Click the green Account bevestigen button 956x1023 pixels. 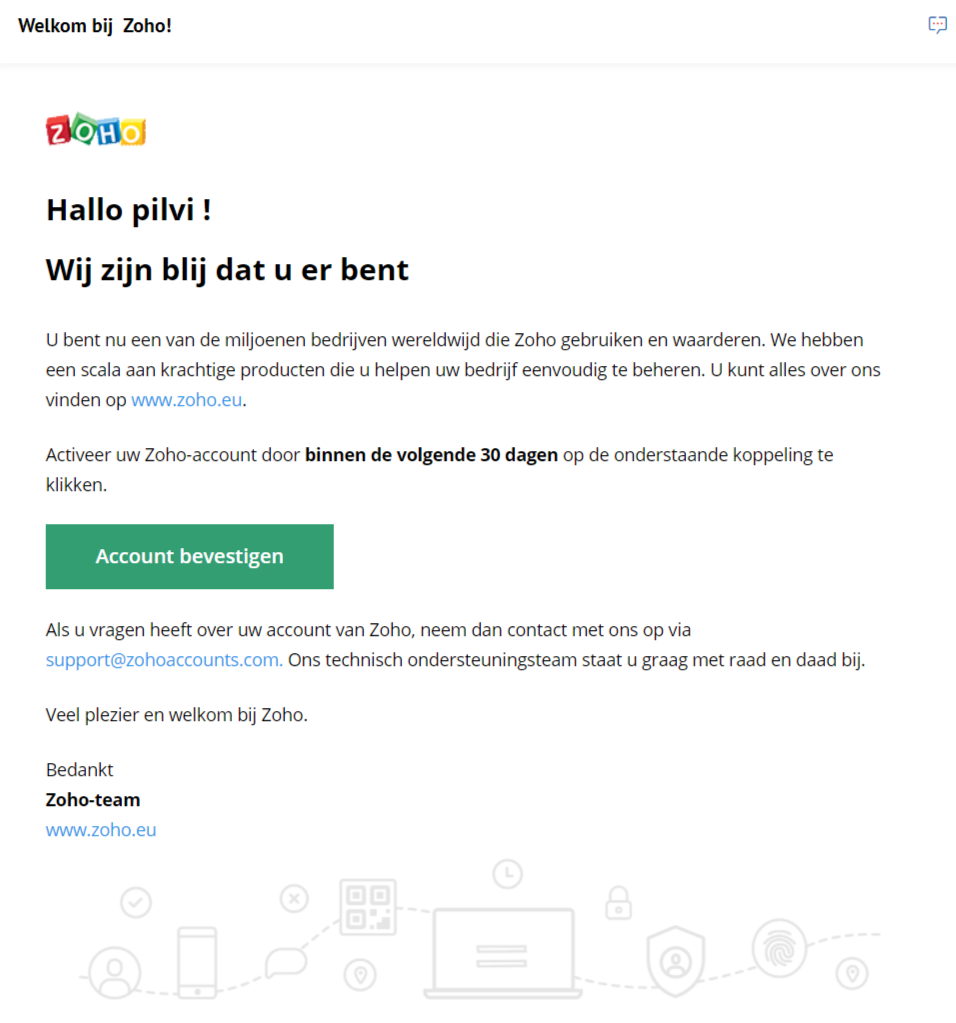pyautogui.click(x=189, y=557)
